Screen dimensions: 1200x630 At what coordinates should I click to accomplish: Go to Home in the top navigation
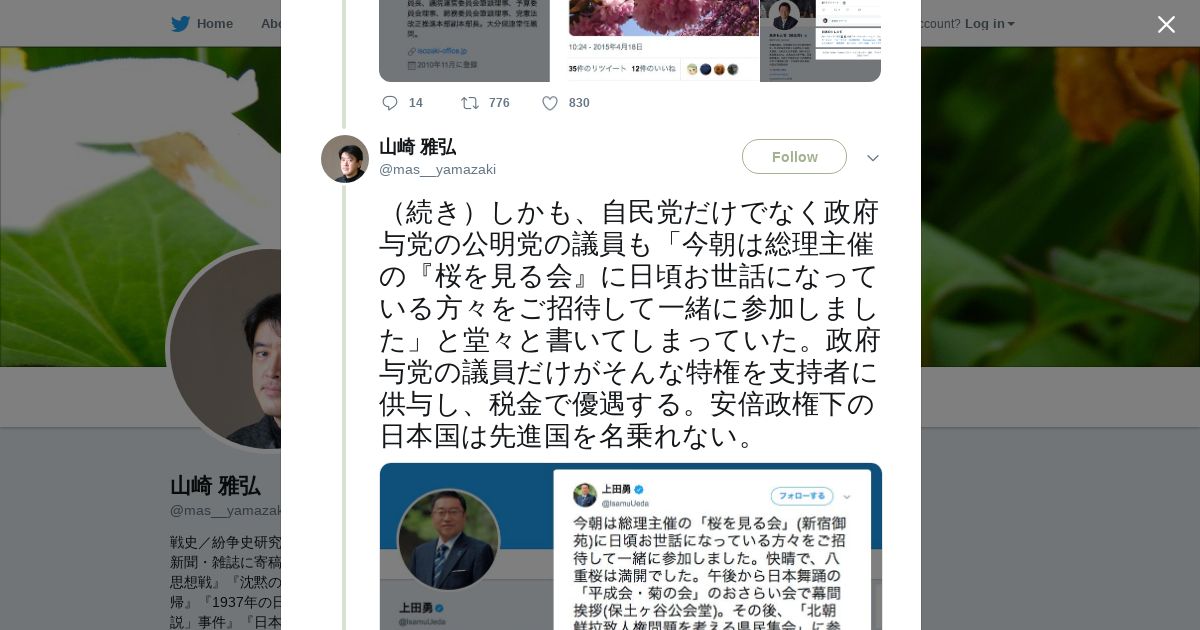[215, 23]
